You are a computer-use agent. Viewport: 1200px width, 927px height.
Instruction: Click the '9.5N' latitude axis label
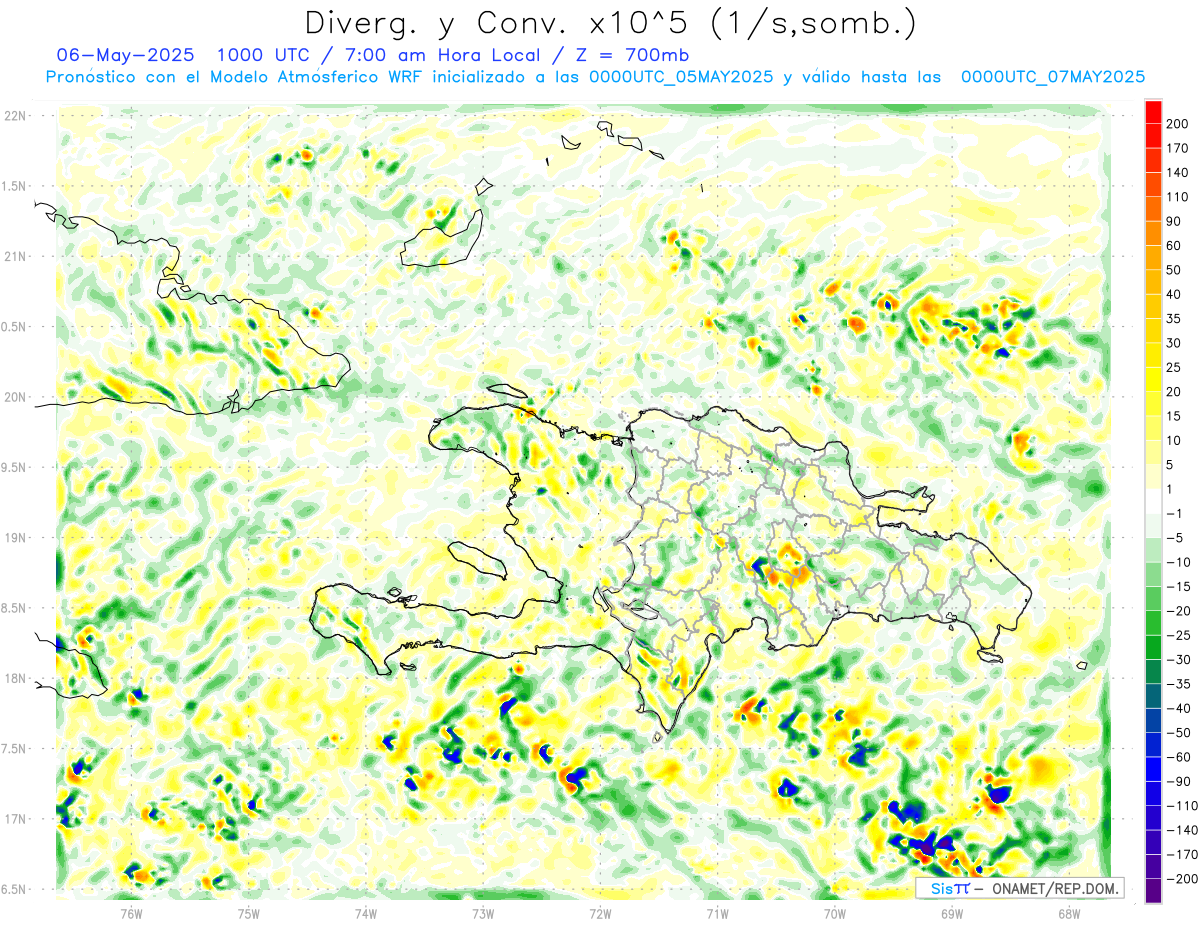14,467
